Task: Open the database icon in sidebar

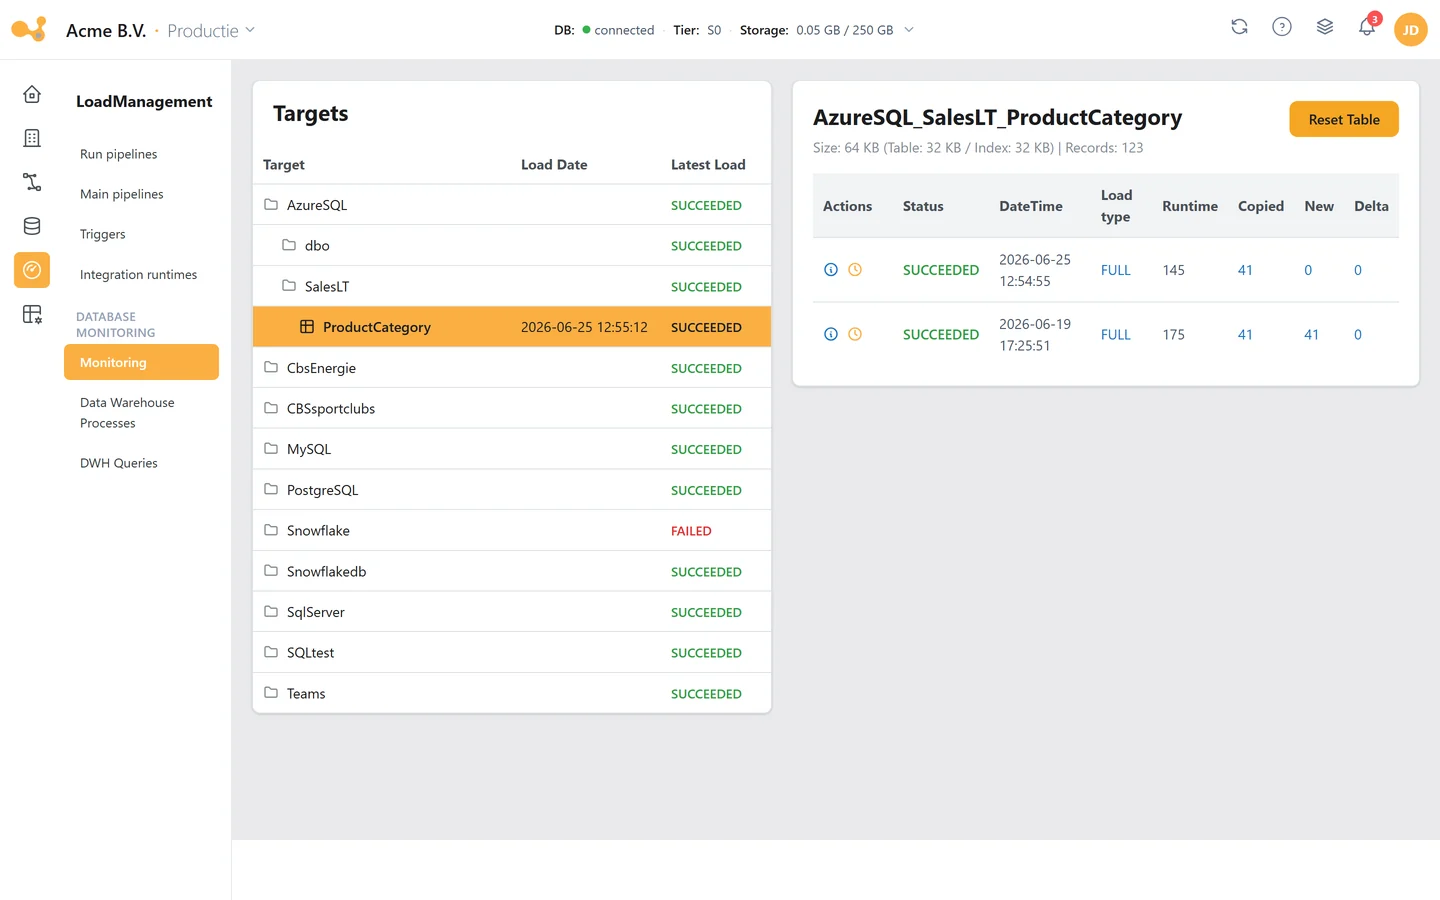Action: coord(32,226)
